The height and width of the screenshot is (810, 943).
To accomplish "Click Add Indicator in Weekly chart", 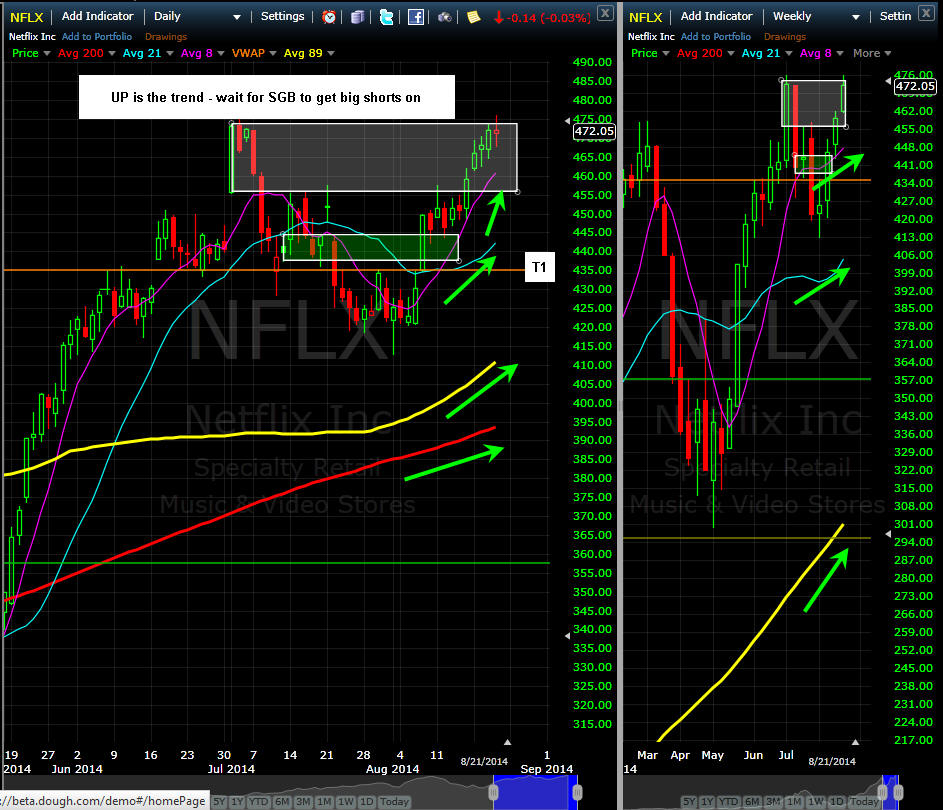I will tap(716, 16).
